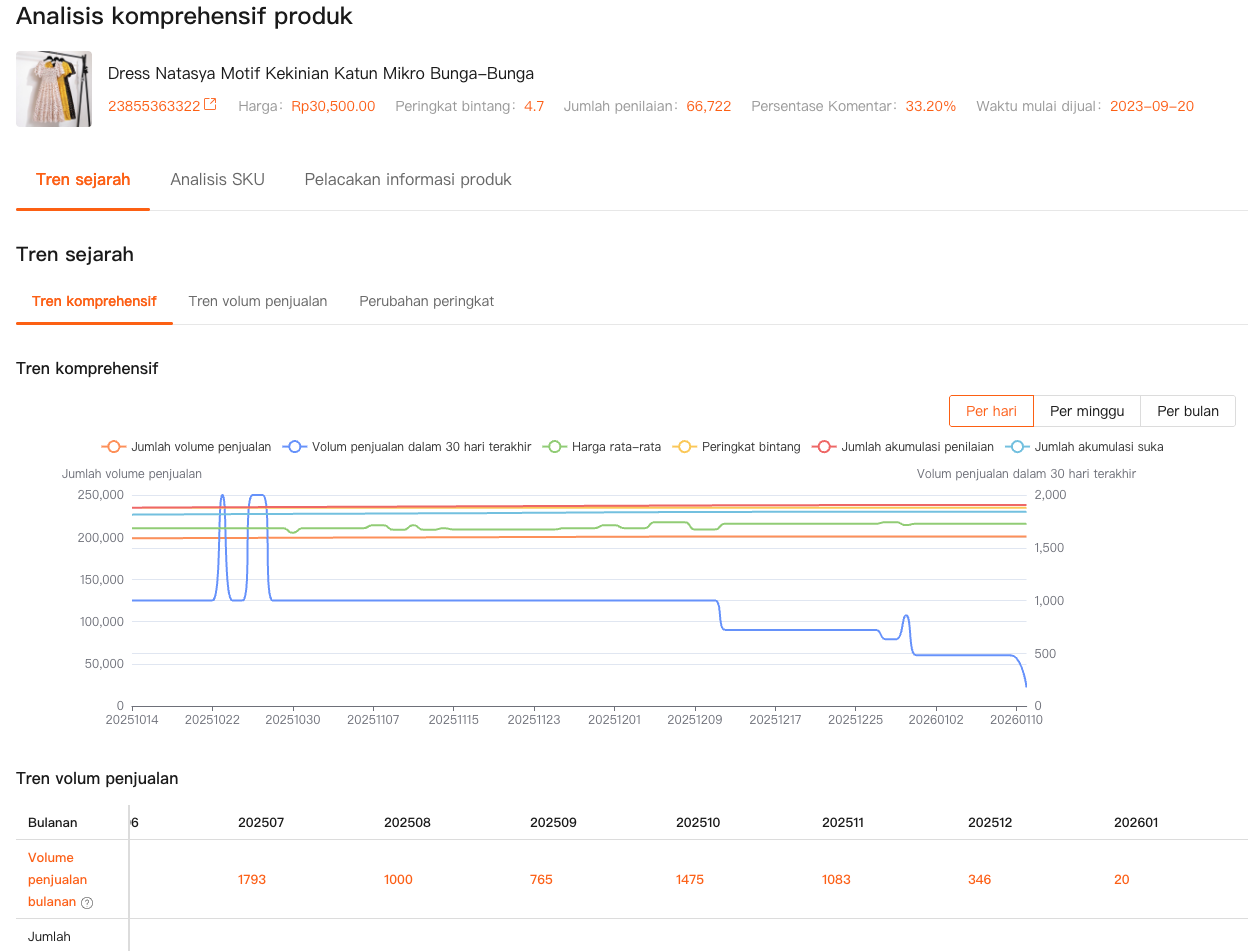Switch chart to Per minggu
Screen dimensions: 1260x951
click(x=1087, y=411)
